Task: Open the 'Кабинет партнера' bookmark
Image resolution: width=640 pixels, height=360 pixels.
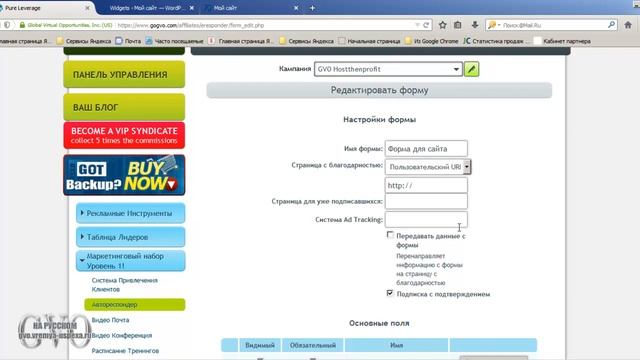Action: point(562,41)
